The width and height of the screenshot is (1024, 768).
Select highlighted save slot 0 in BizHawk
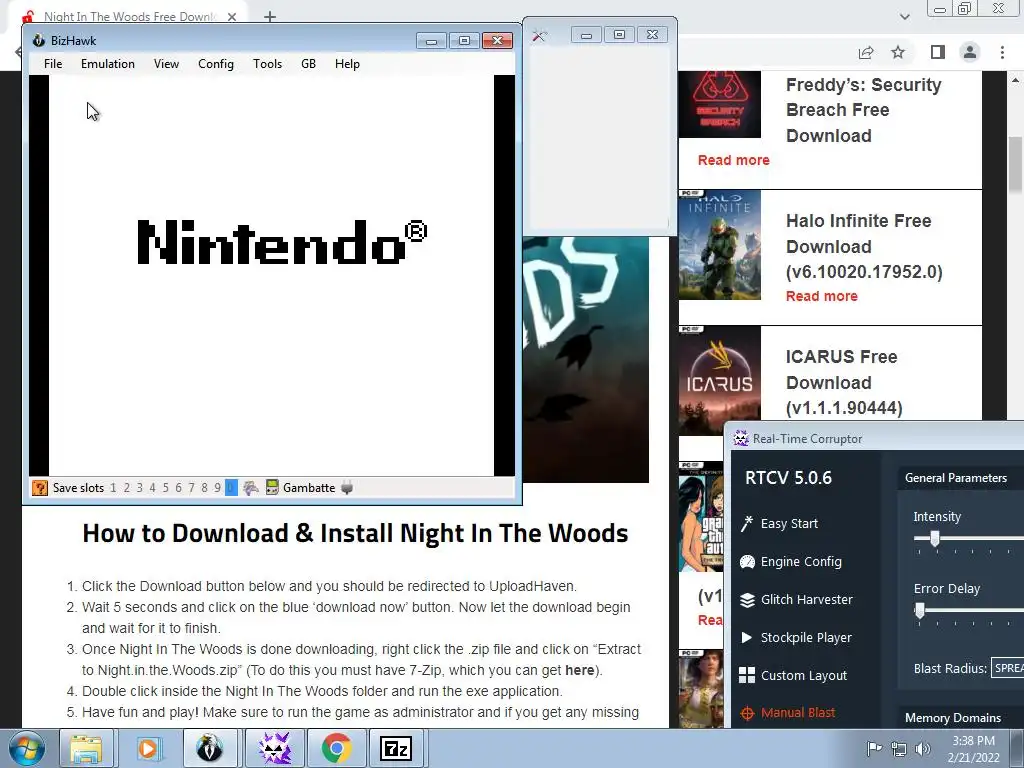point(231,488)
